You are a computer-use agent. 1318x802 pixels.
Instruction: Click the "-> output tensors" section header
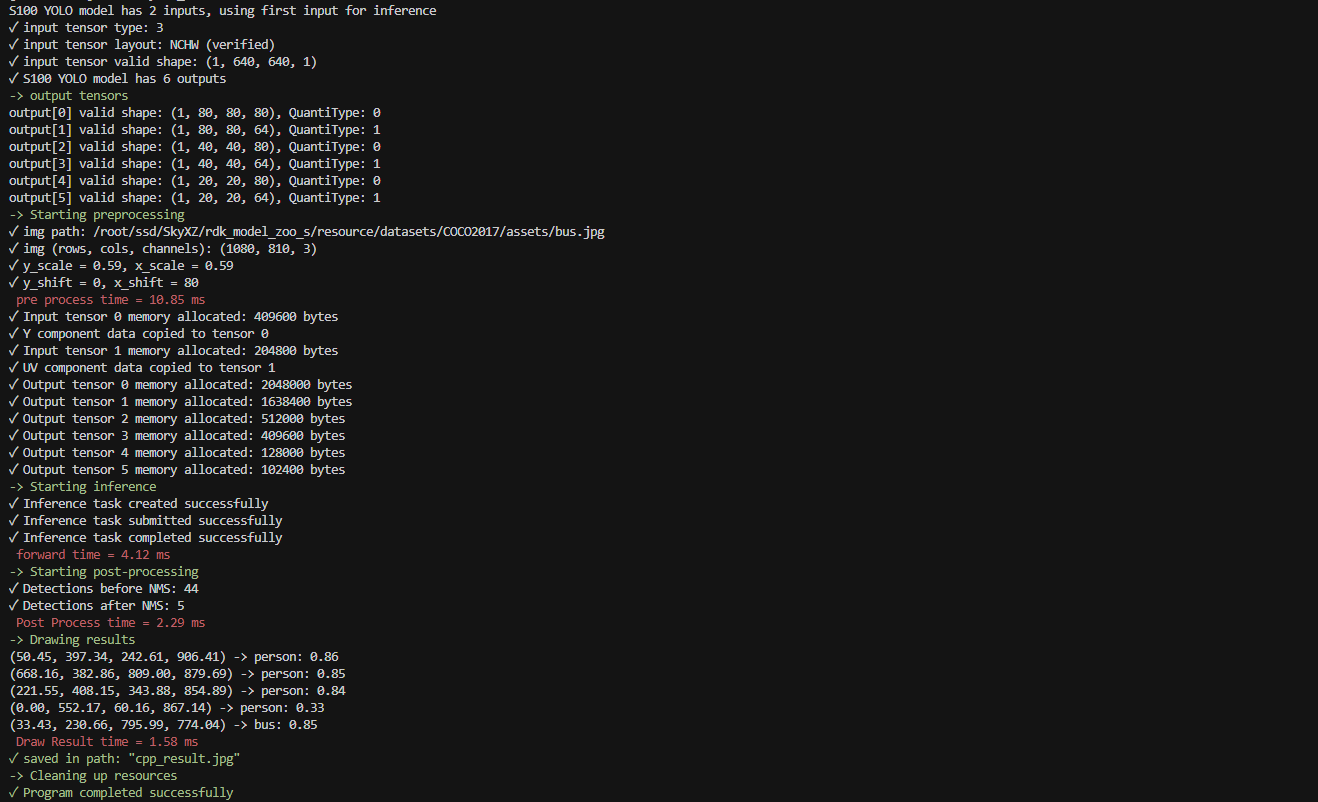69,96
